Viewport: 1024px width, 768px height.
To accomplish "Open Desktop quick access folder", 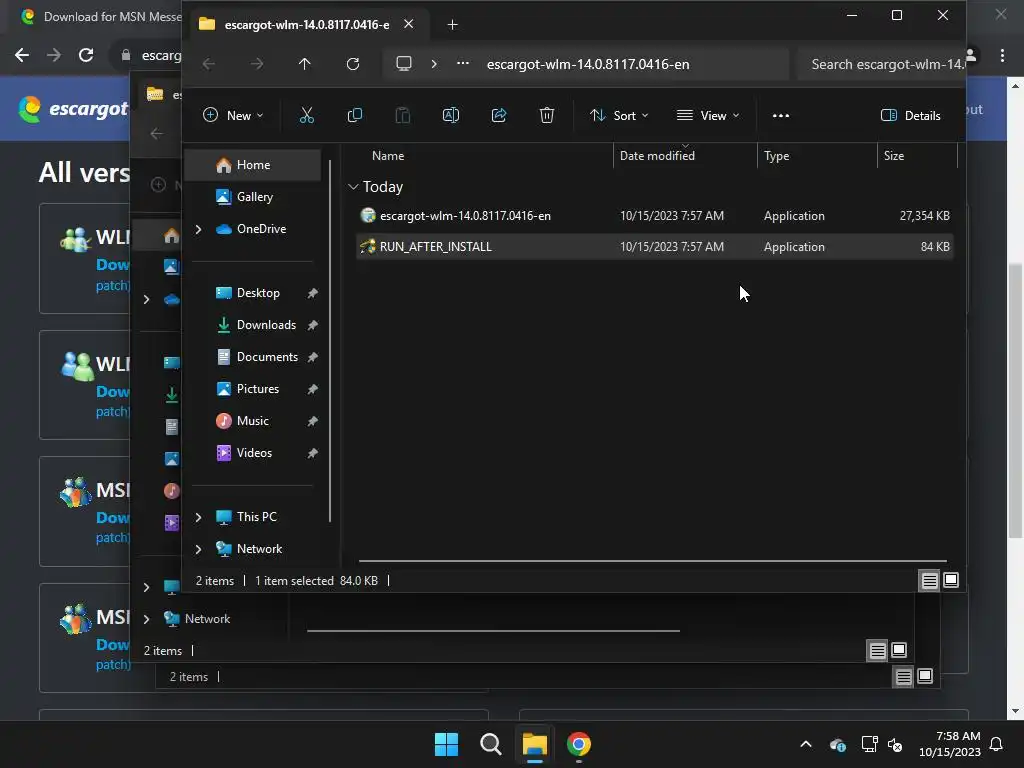I will tap(258, 293).
